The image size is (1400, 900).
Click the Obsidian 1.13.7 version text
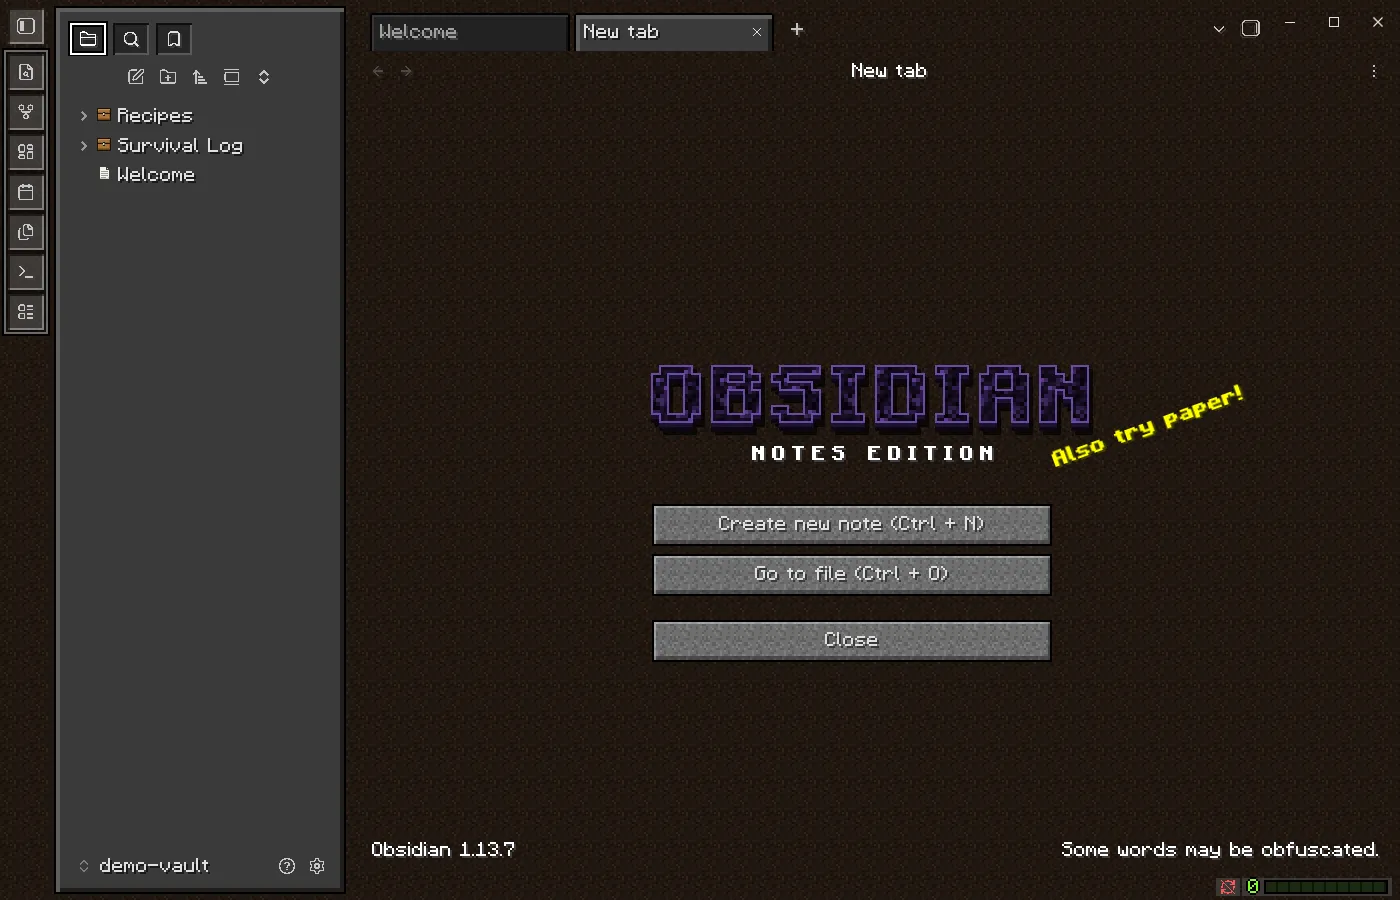pos(443,850)
